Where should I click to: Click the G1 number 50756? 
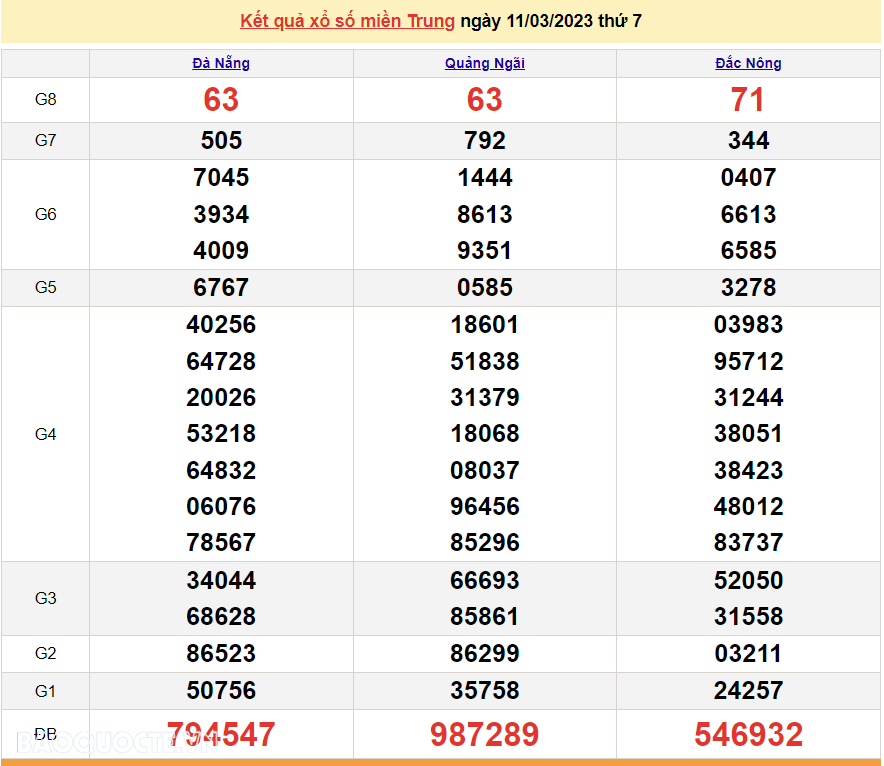(221, 691)
